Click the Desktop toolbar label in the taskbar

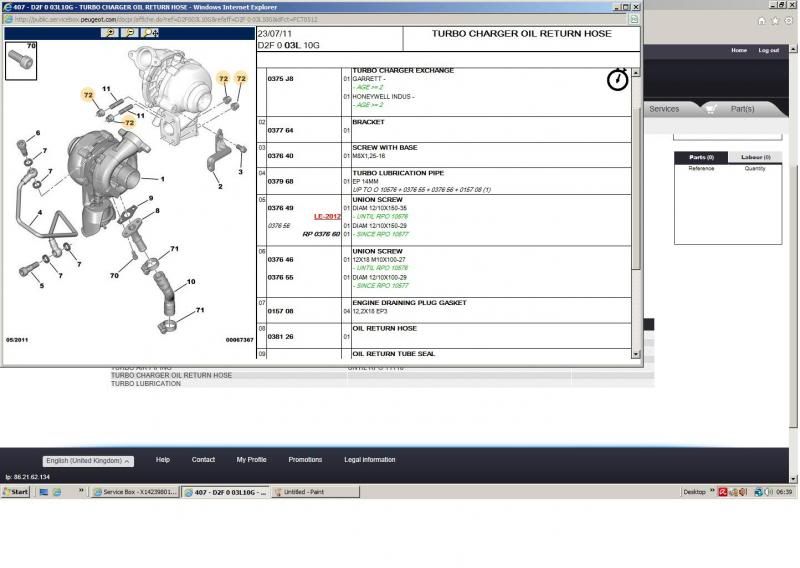(694, 492)
